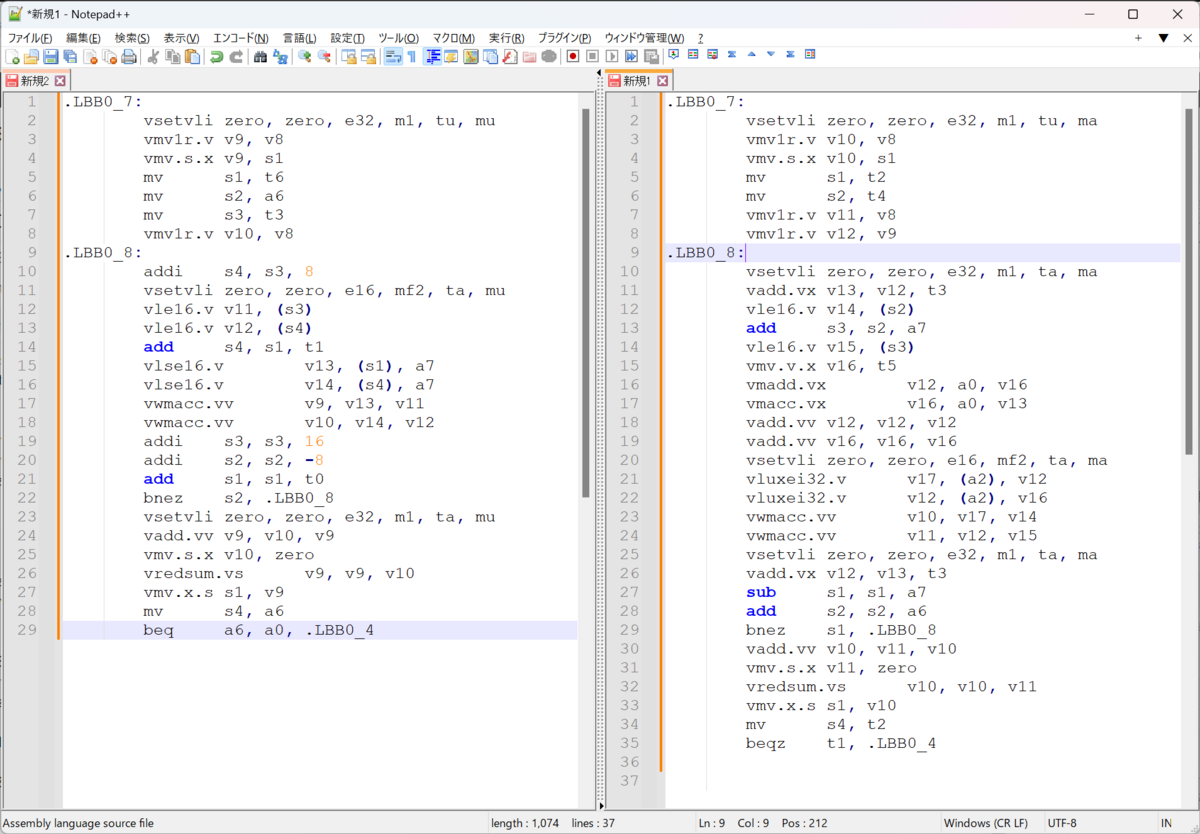This screenshot has width=1200, height=834.
Task: Click the + button for a new tab
Action: 1138,38
